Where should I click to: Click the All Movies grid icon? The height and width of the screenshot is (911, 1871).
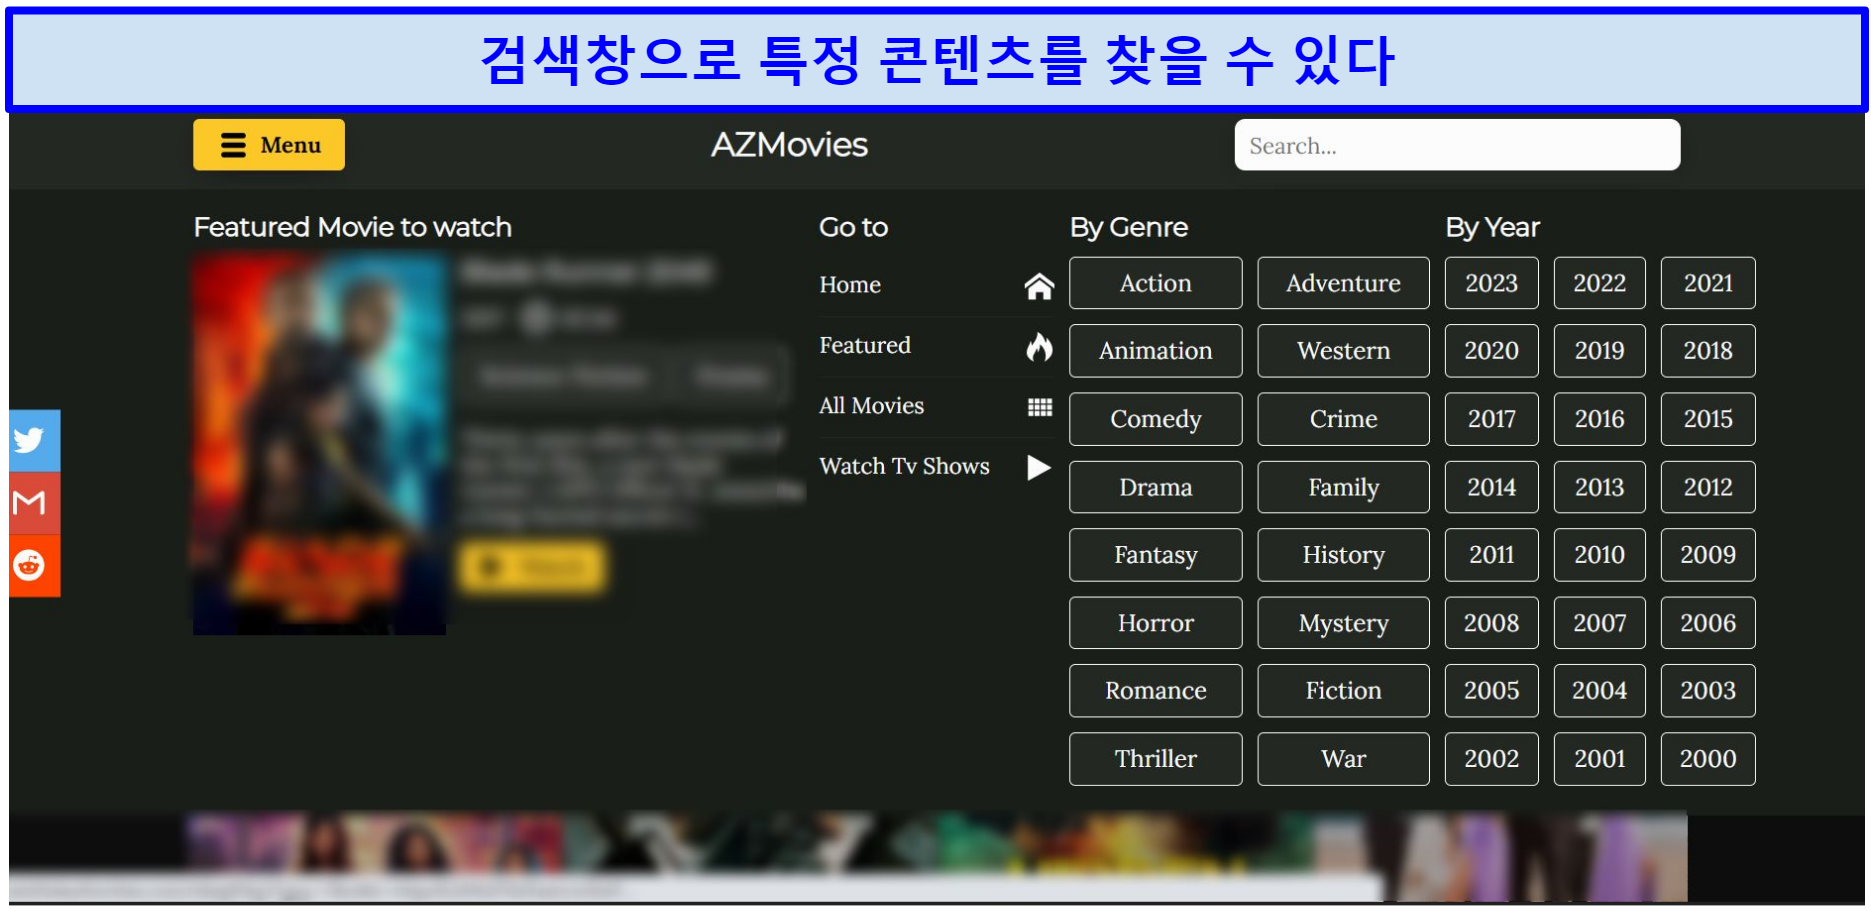tap(1039, 406)
